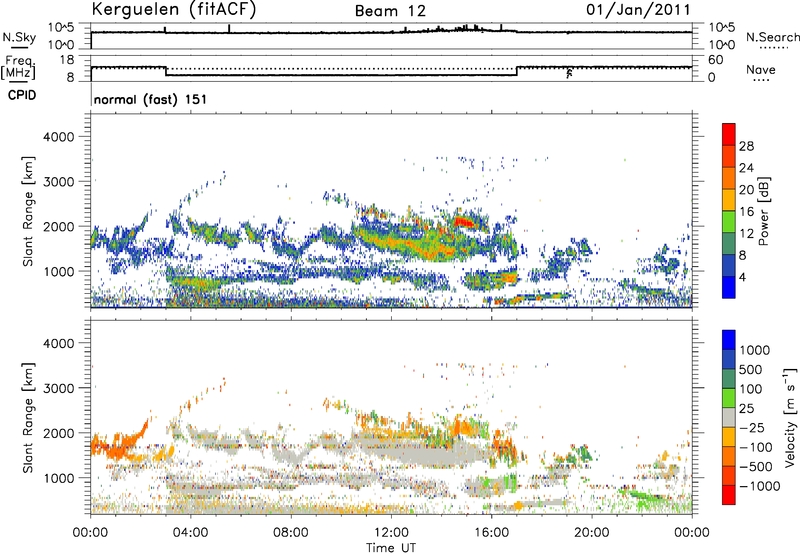This screenshot has height=554, width=800.
Task: Click the frequency step-up near 17:00
Action: pos(517,71)
